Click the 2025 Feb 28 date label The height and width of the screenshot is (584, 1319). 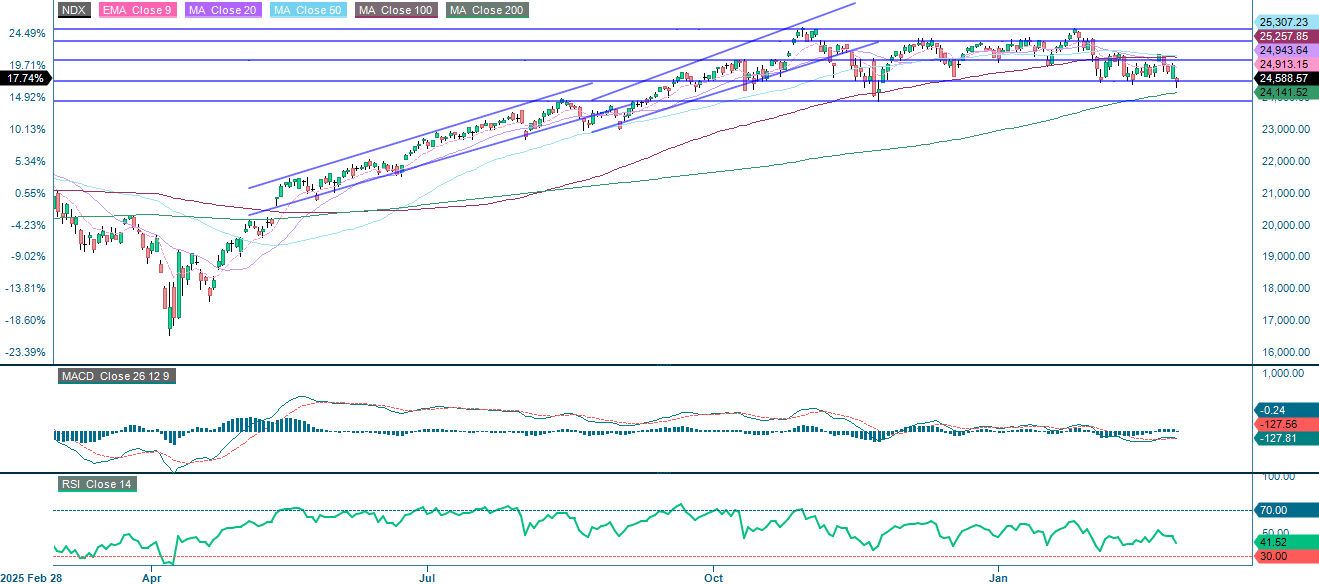click(35, 577)
